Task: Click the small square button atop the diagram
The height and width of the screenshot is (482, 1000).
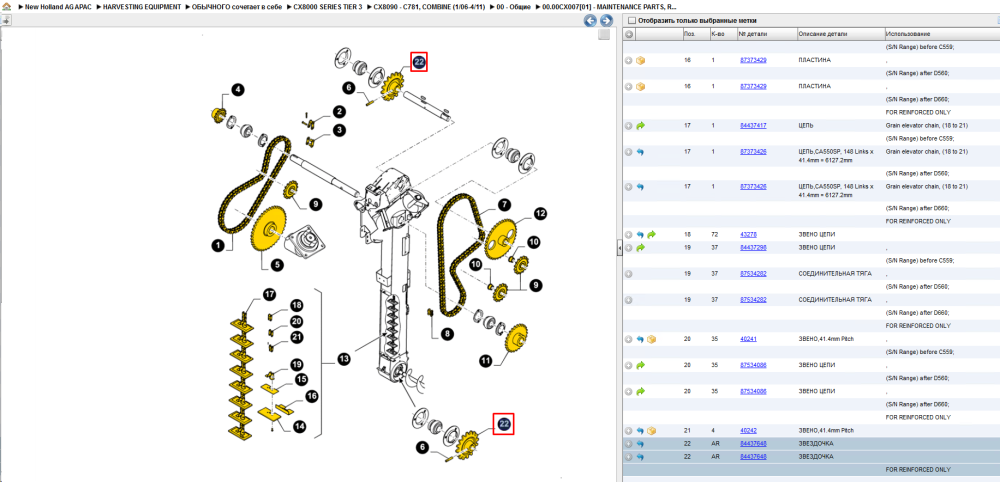Action: (x=603, y=35)
